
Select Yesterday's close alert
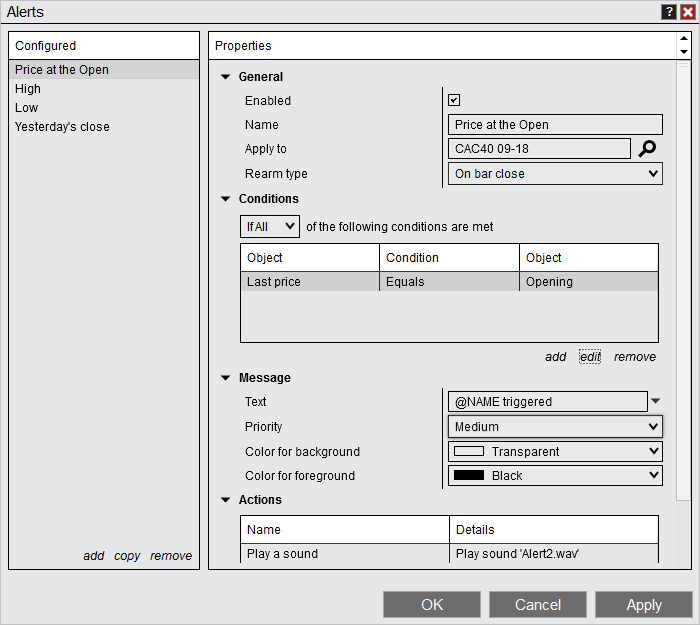[x=104, y=127]
